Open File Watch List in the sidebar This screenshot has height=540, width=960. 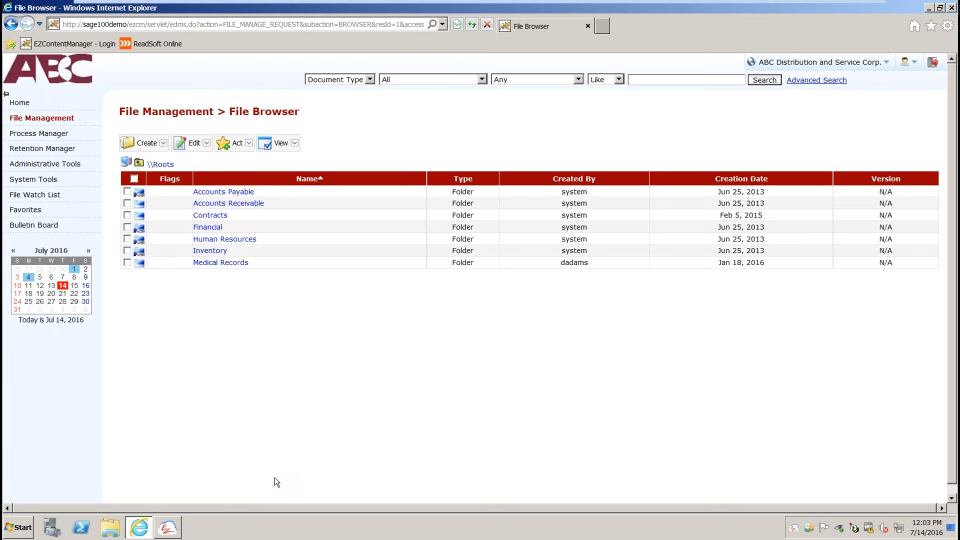click(34, 195)
